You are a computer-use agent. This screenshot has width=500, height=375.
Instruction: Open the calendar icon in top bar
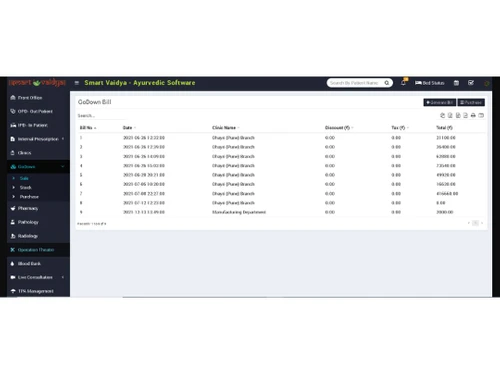tap(456, 83)
